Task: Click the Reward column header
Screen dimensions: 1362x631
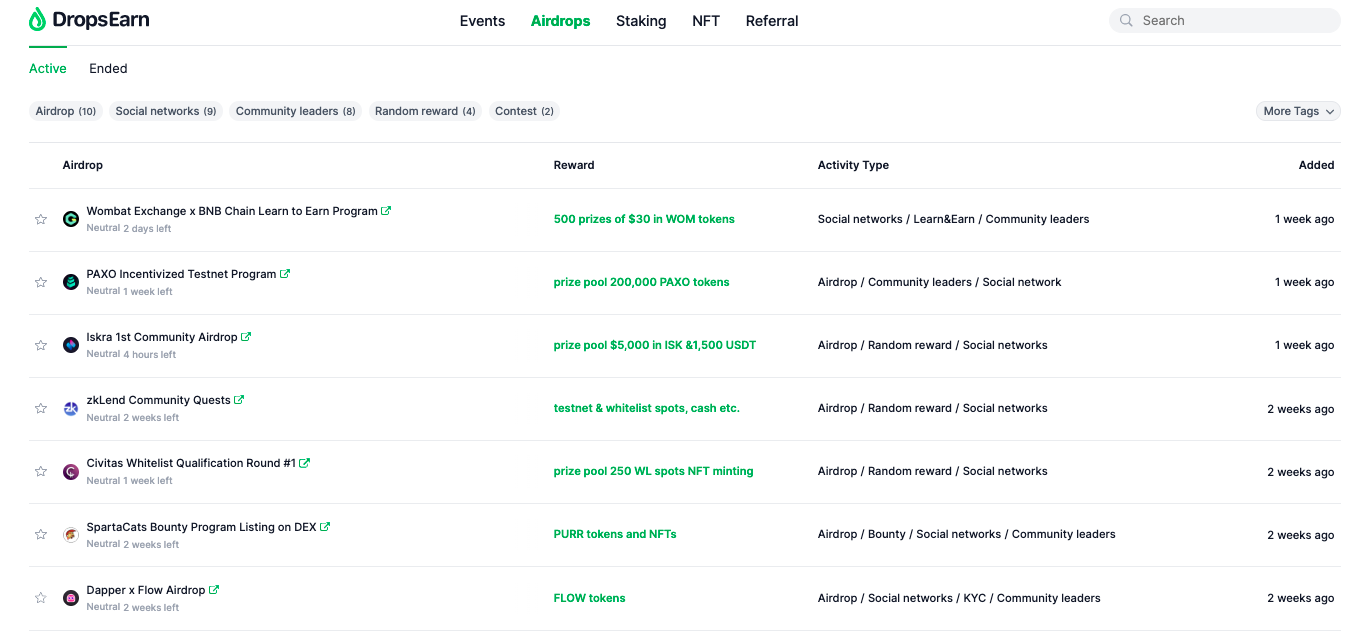Action: pyautogui.click(x=574, y=165)
